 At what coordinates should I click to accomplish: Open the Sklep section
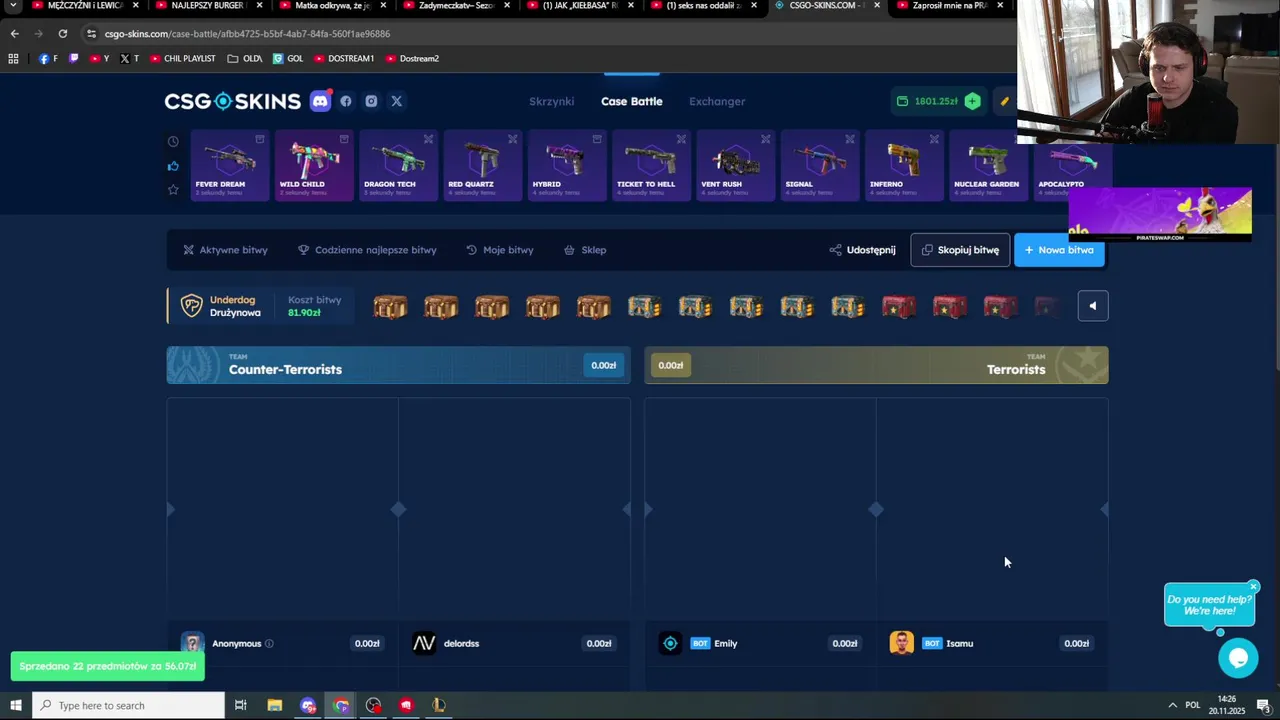(x=585, y=250)
